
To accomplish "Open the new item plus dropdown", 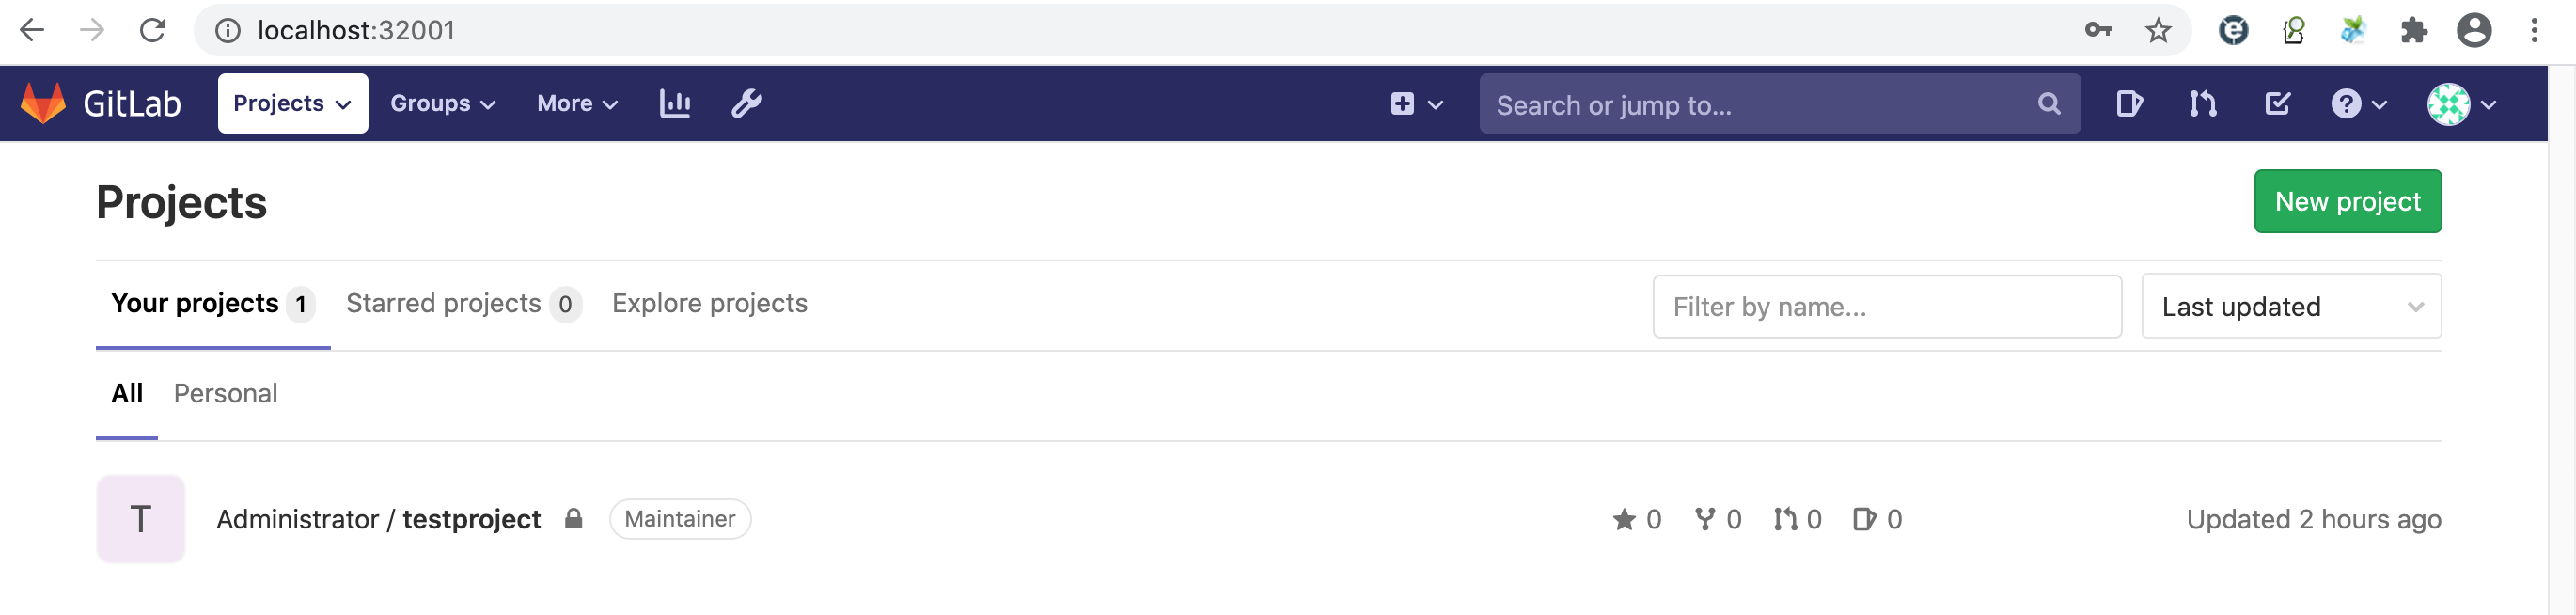I will [1413, 103].
